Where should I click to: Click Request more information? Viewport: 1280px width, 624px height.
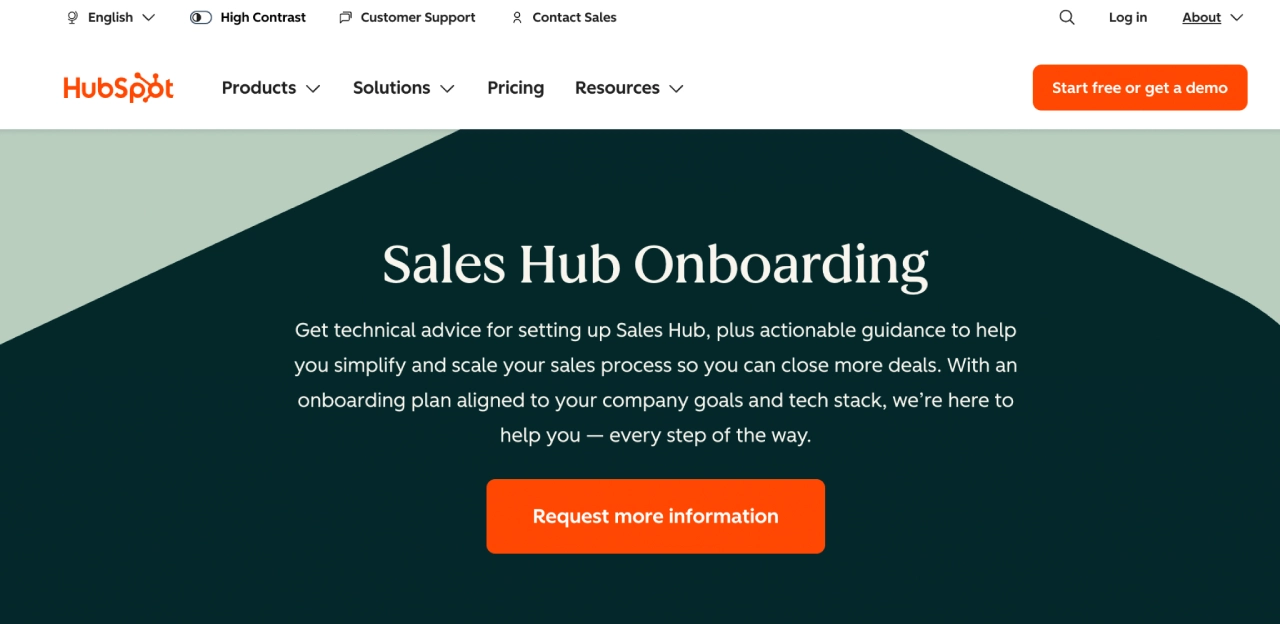[x=655, y=516]
